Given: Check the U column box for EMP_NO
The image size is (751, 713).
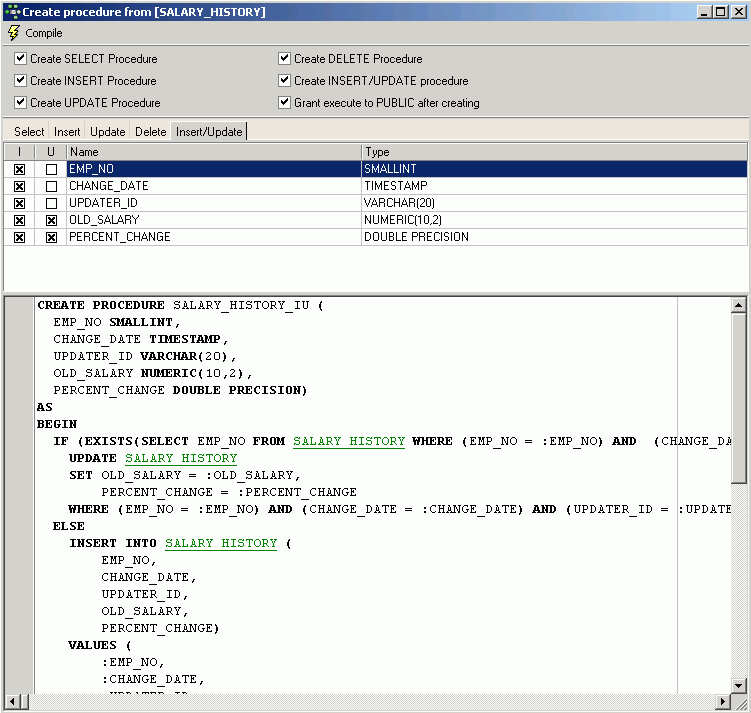Looking at the screenshot, I should tap(51, 170).
